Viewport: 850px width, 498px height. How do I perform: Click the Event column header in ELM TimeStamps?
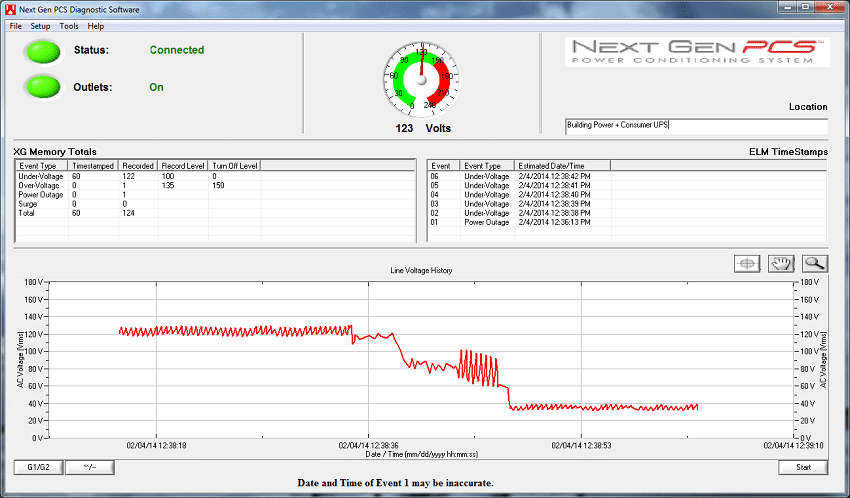444,166
